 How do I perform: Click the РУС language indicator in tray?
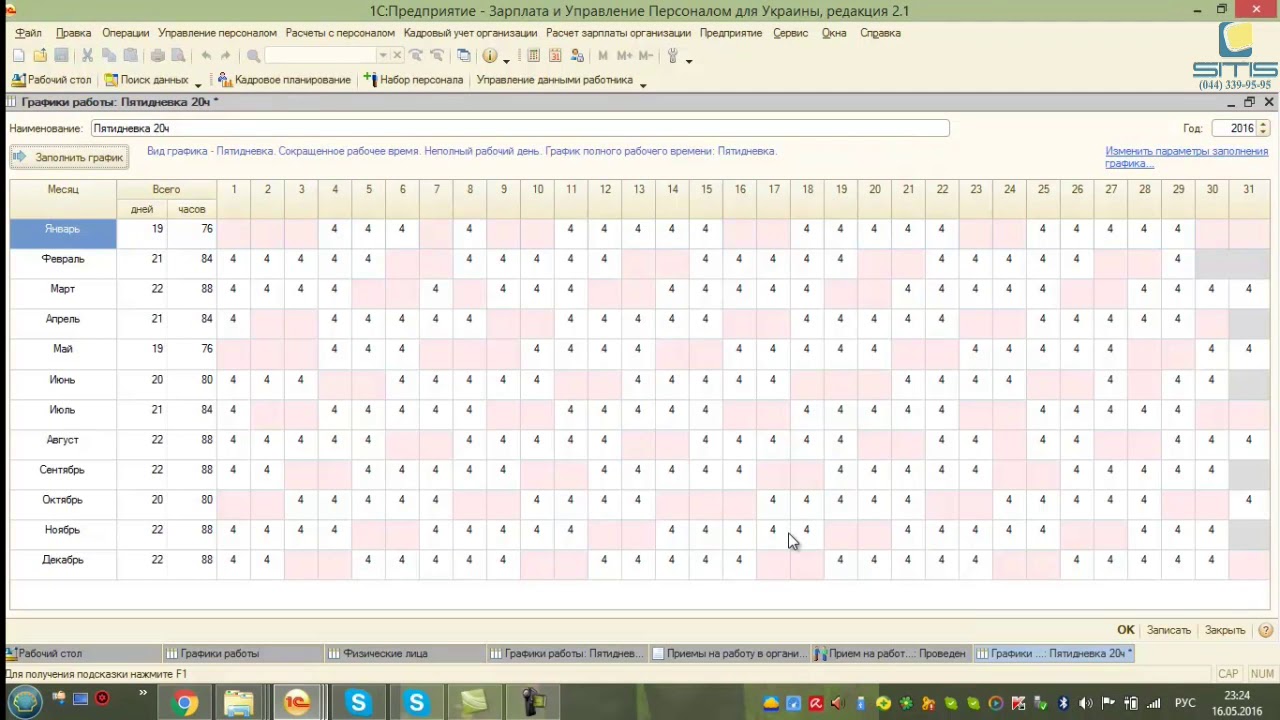pyautogui.click(x=1185, y=703)
